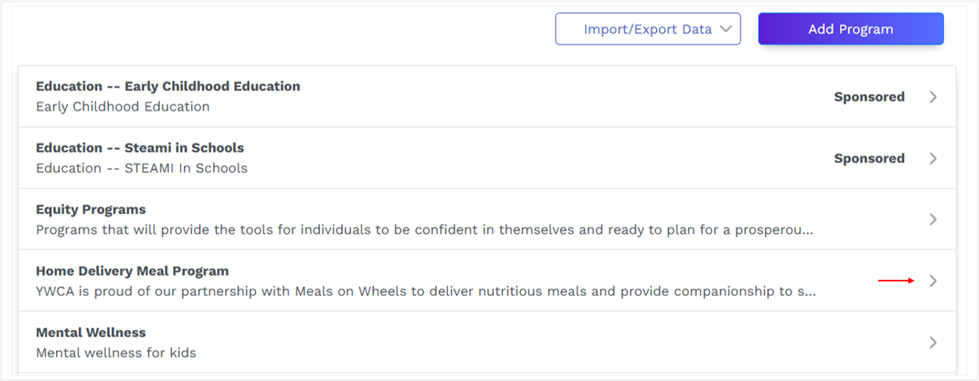Click the Sponsored label on Early Childhood Education

869,97
